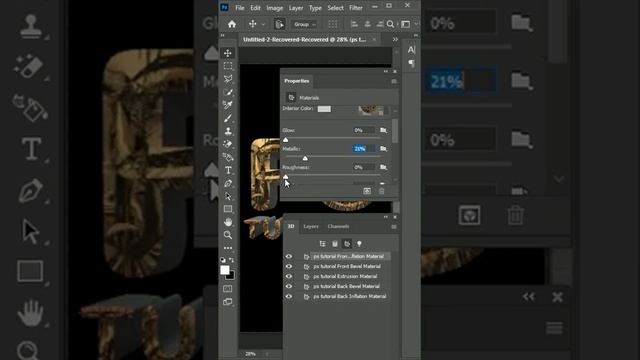The image size is (640, 360).
Task: Hide the Back Inflation Material row
Action: tap(289, 296)
